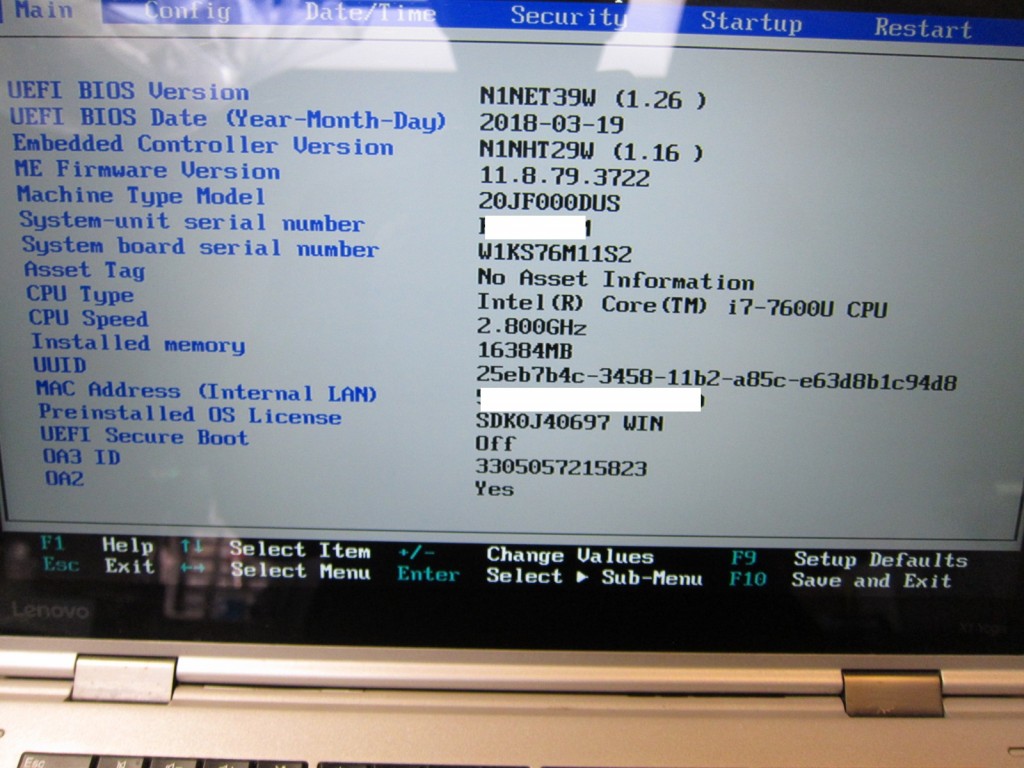Click Select Item legend text
The height and width of the screenshot is (768, 1024).
pos(300,550)
